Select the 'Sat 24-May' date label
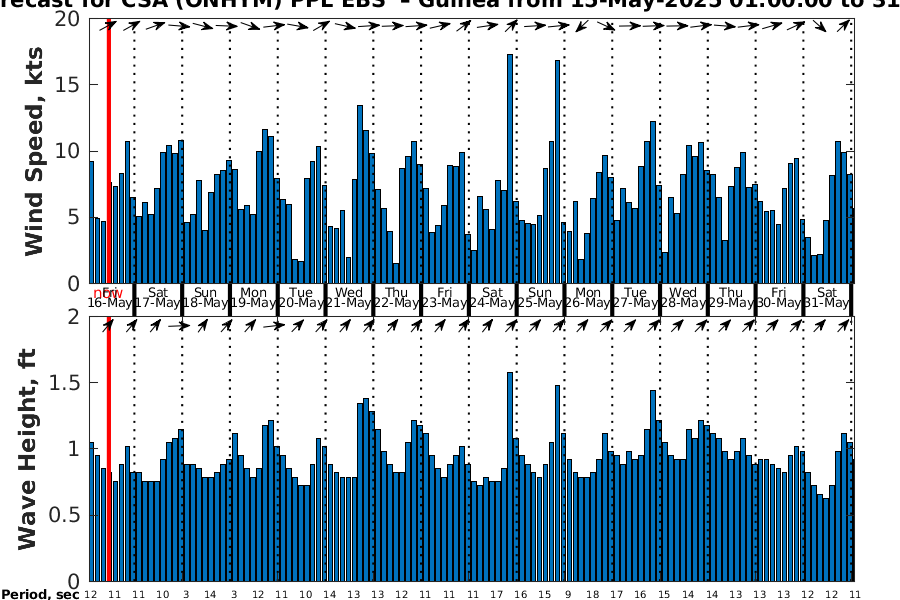This screenshot has width=900, height=600. [x=492, y=297]
